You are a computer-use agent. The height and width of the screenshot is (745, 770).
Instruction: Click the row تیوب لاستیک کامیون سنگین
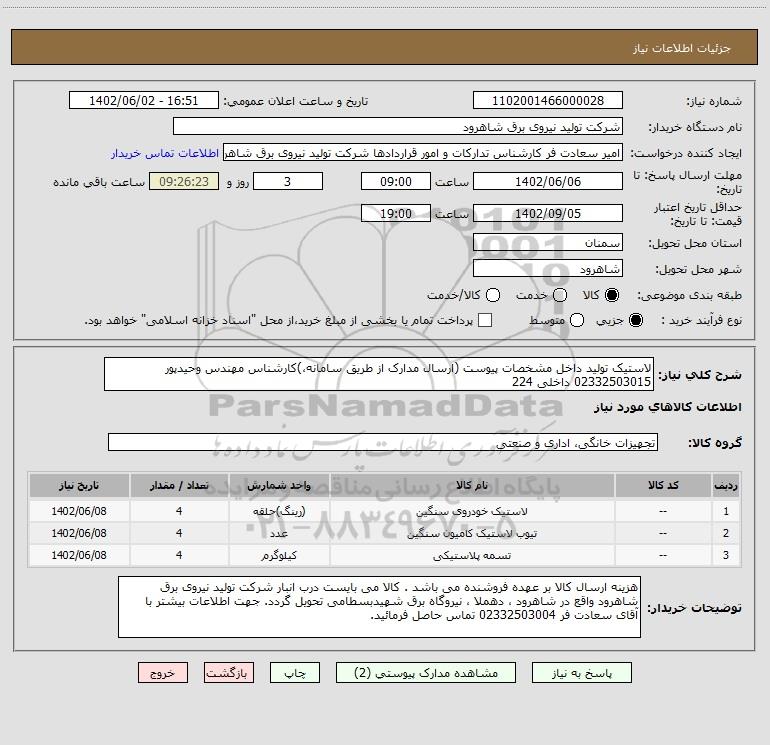pos(385,533)
